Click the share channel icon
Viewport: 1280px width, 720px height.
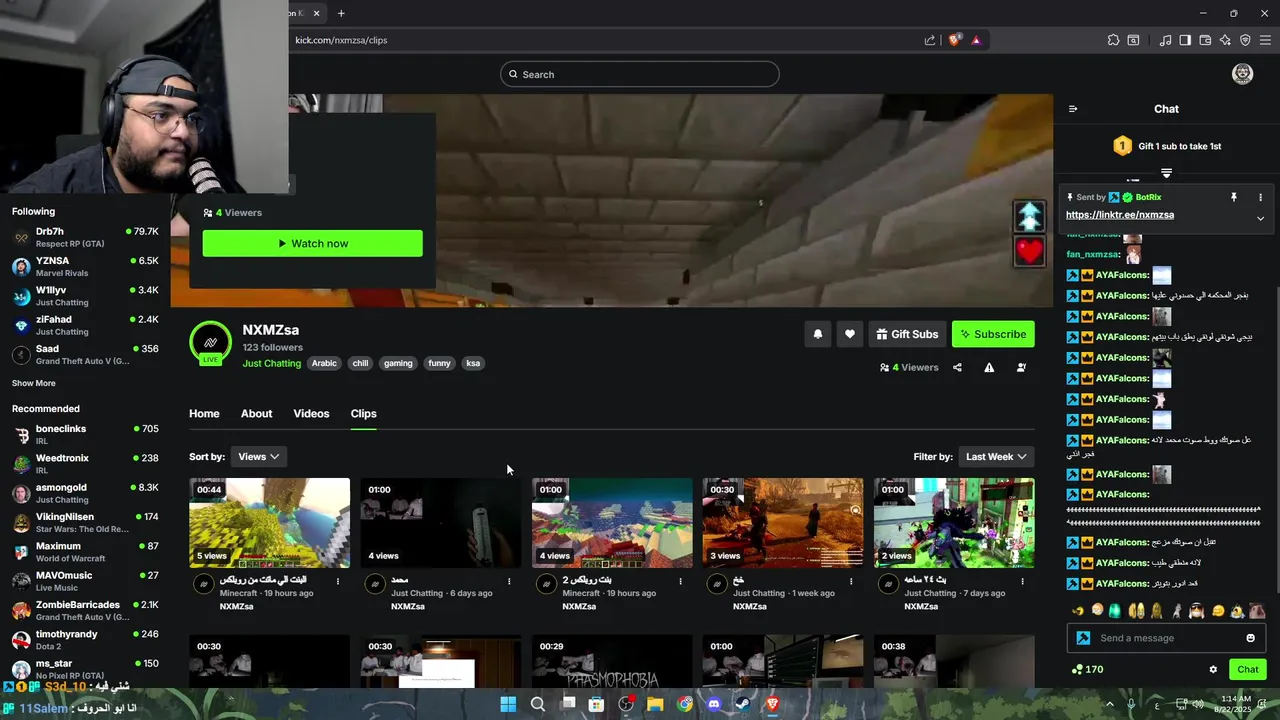pos(957,367)
